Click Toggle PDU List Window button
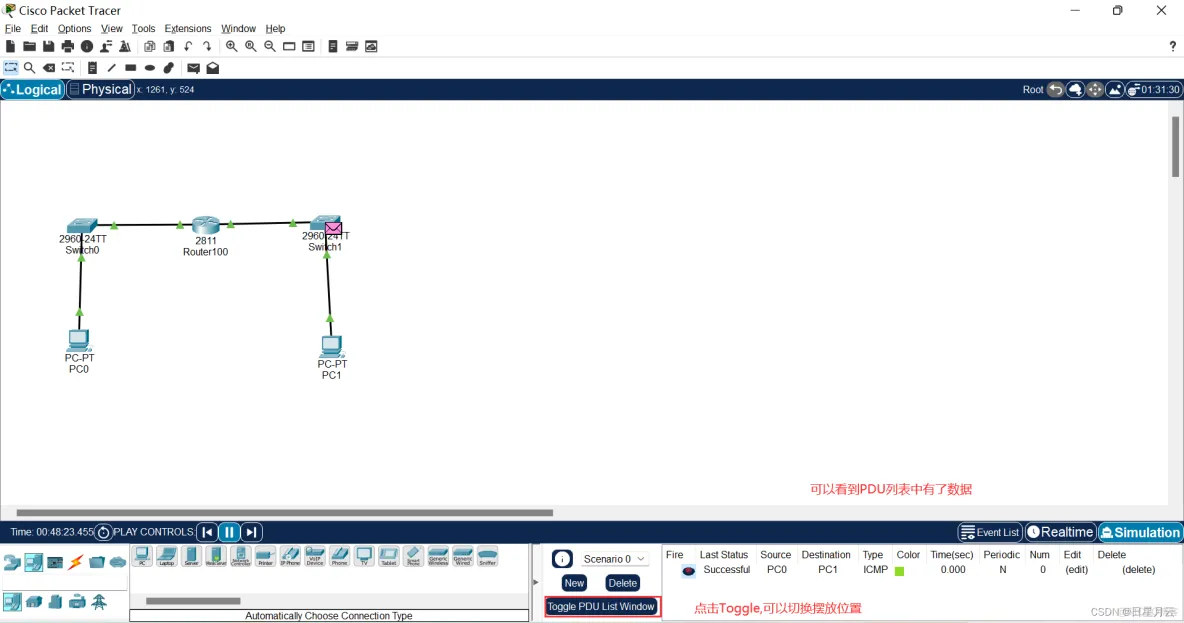 point(601,606)
